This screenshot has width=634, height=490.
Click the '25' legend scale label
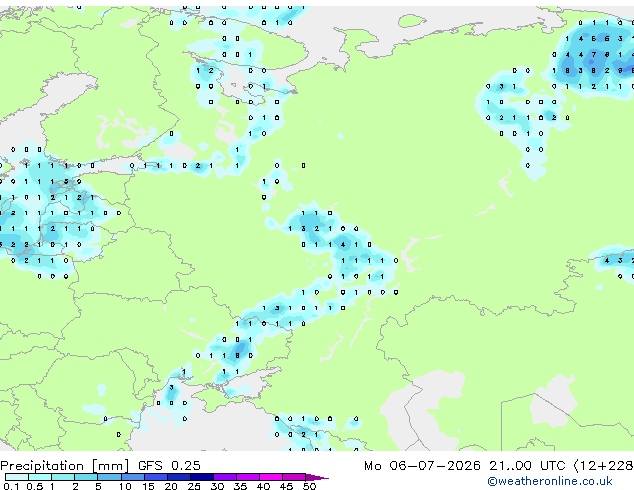pos(194,486)
